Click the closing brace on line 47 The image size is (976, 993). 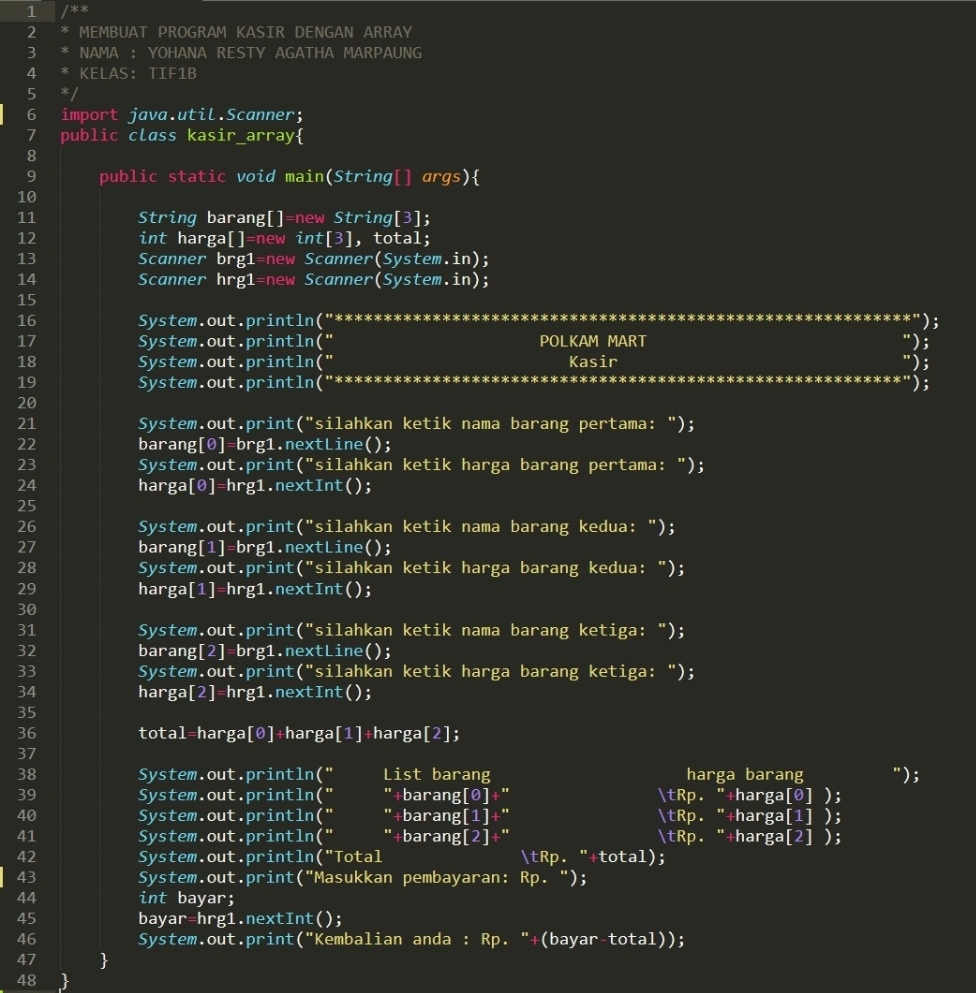[102, 959]
